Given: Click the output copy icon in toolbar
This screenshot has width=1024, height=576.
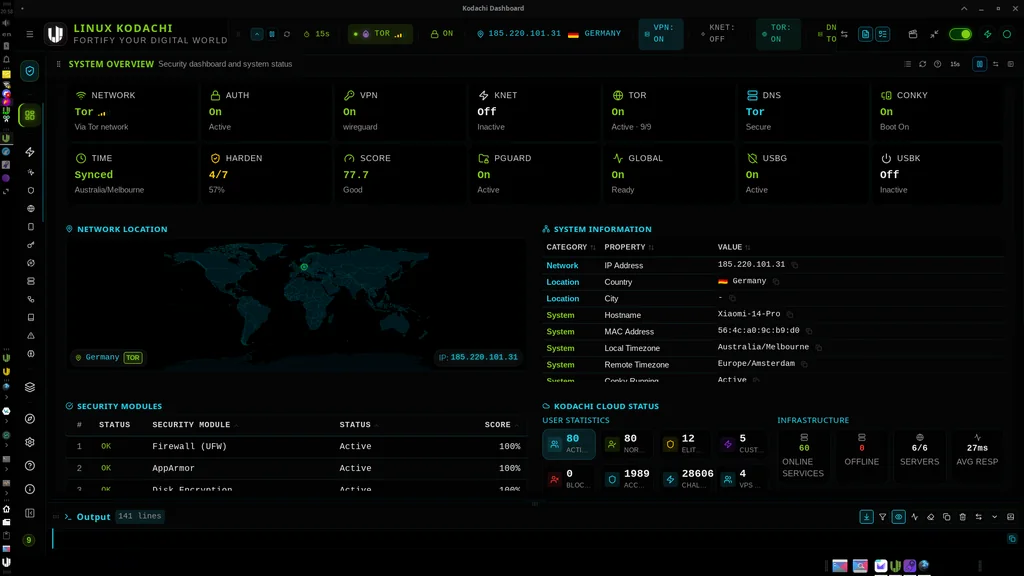Looking at the screenshot, I should [946, 517].
